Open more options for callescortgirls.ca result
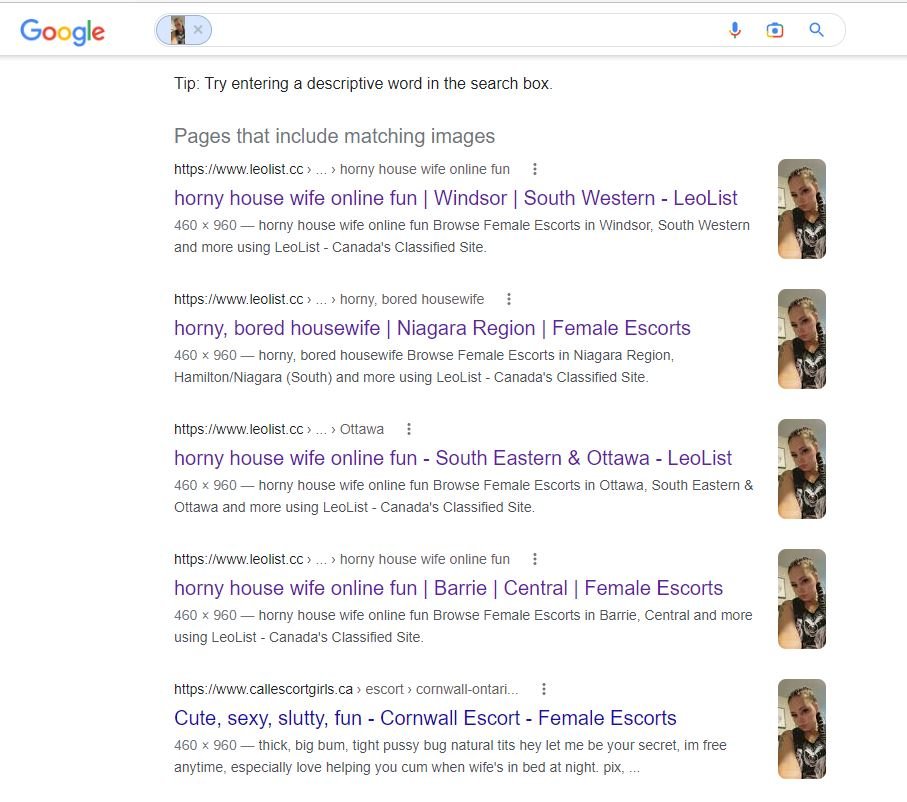The width and height of the screenshot is (907, 802). click(x=543, y=689)
